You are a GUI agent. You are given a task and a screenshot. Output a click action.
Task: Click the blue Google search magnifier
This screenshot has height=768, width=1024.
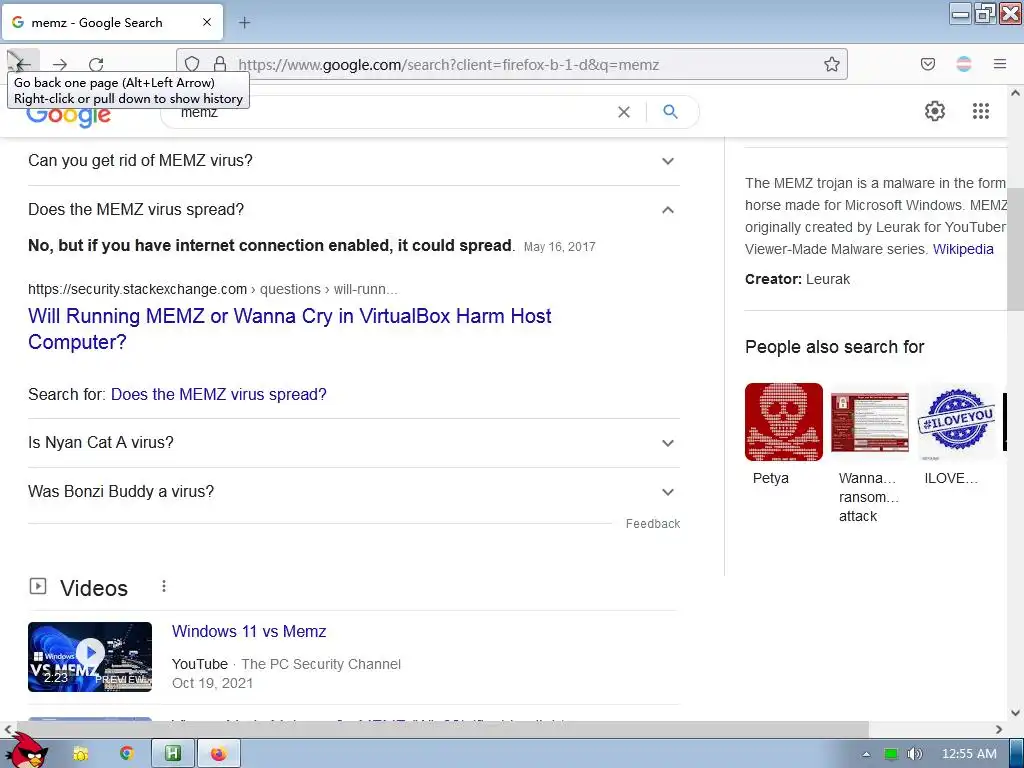tap(670, 112)
